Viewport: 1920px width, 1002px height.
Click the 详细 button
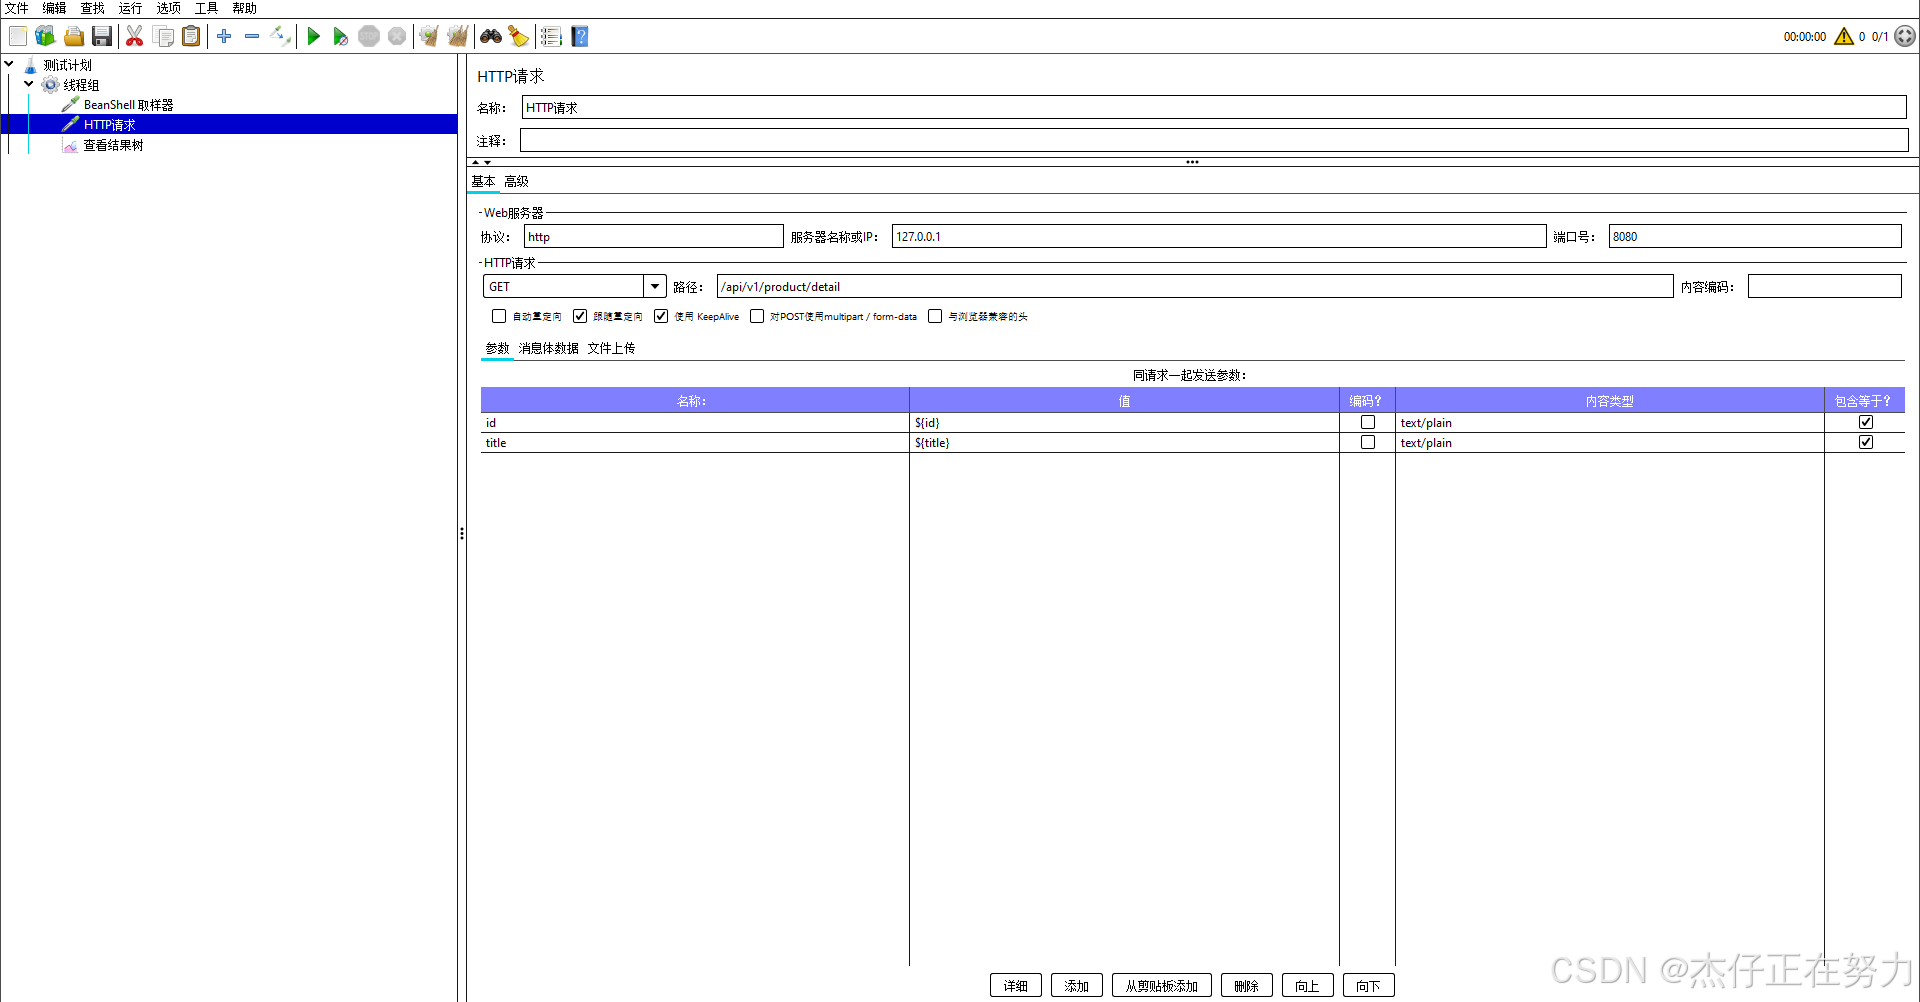(1016, 985)
